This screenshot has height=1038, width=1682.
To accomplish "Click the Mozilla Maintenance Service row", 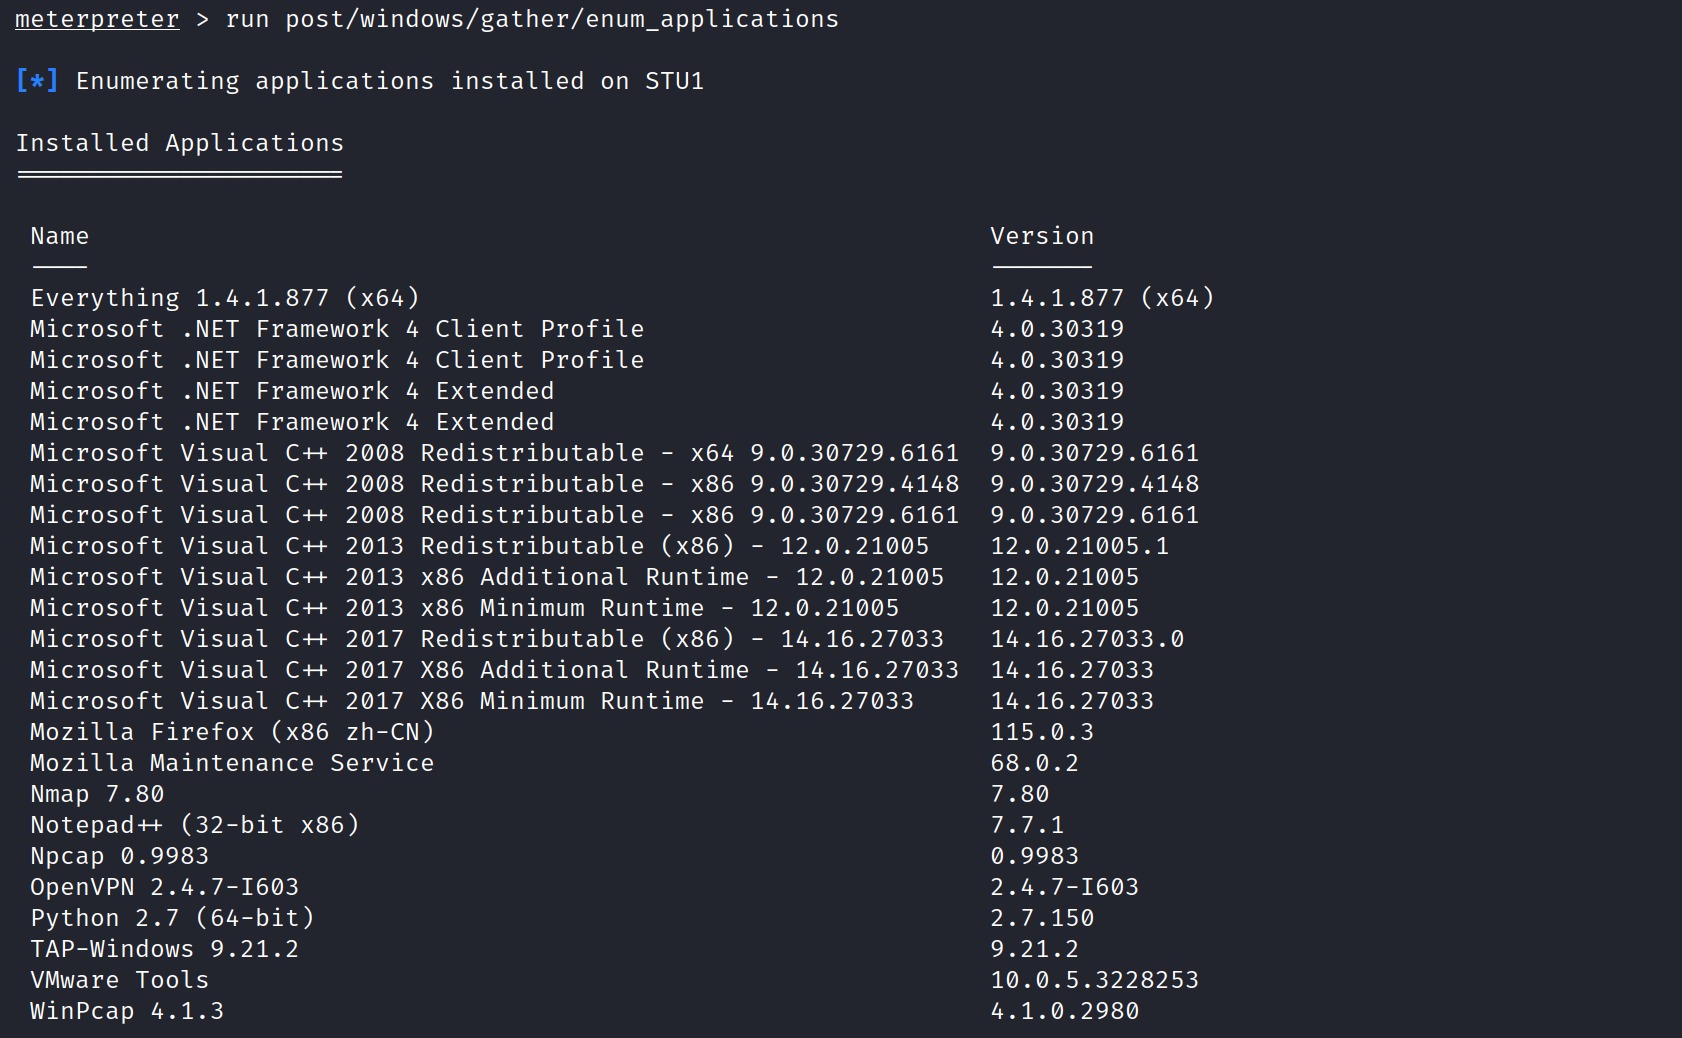I will (232, 763).
